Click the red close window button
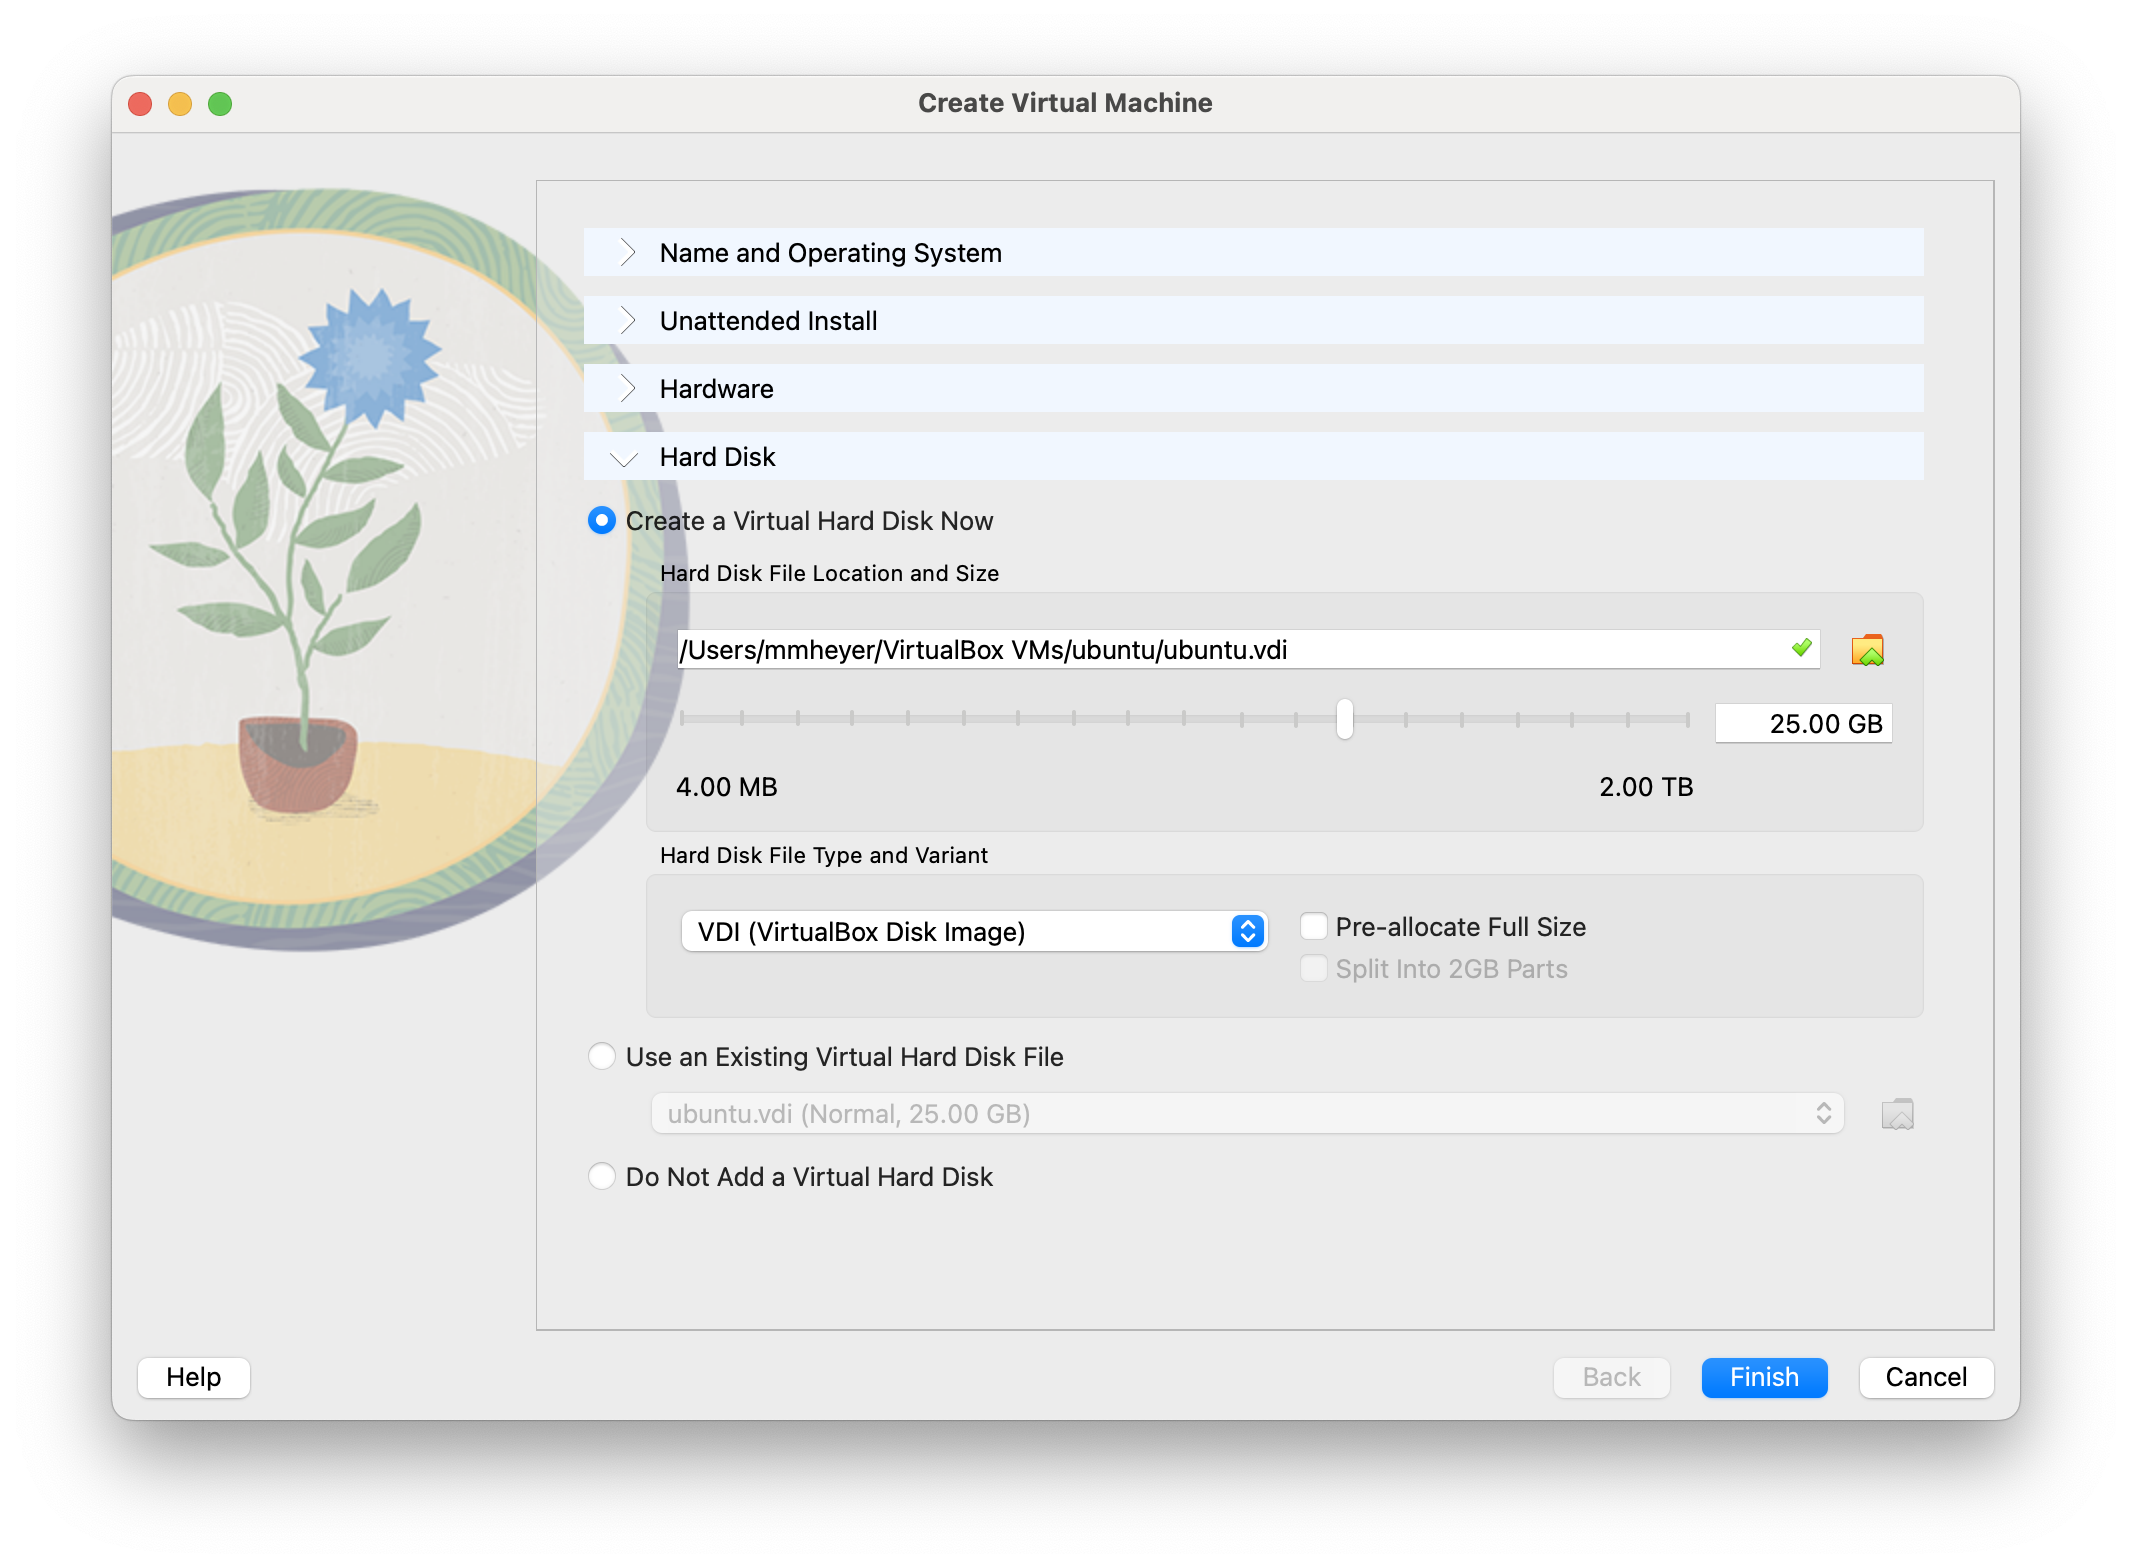This screenshot has width=2132, height=1568. 140,104
